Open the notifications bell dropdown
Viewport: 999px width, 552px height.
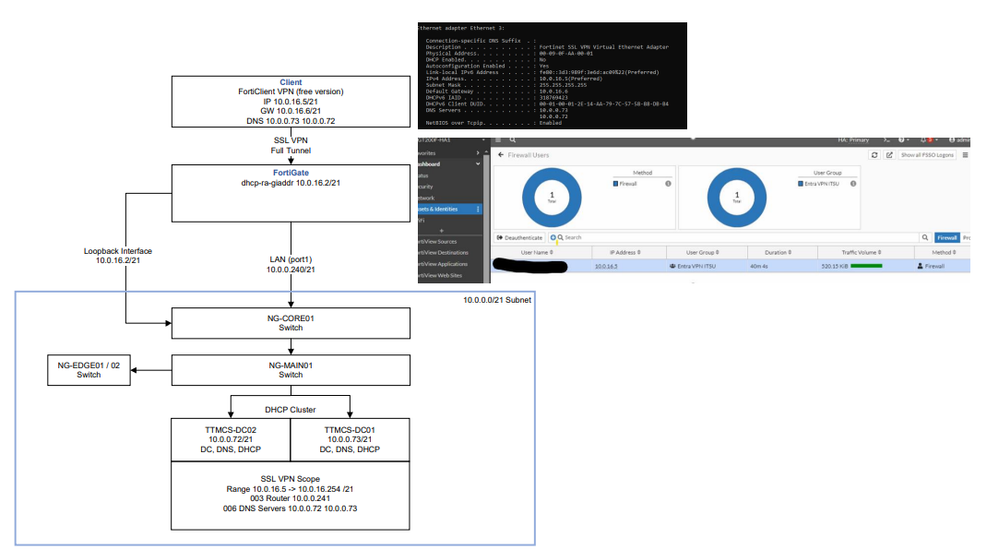[x=929, y=140]
